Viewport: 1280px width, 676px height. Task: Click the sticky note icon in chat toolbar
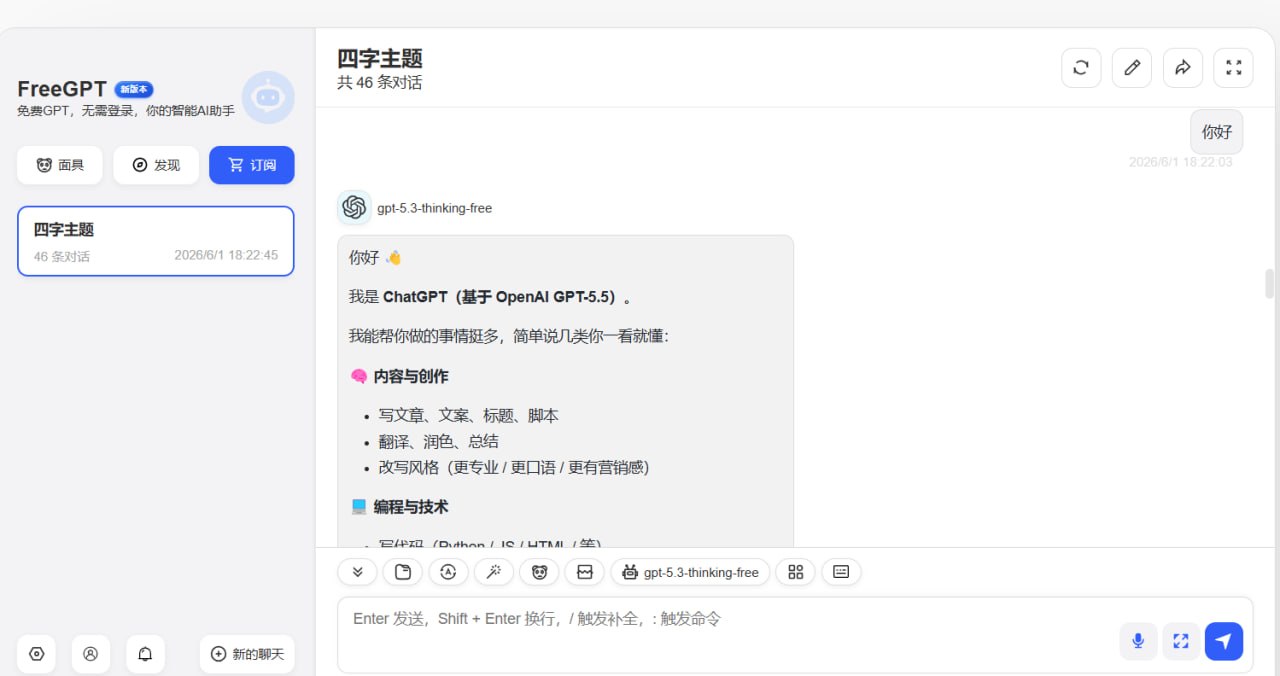[x=403, y=572]
